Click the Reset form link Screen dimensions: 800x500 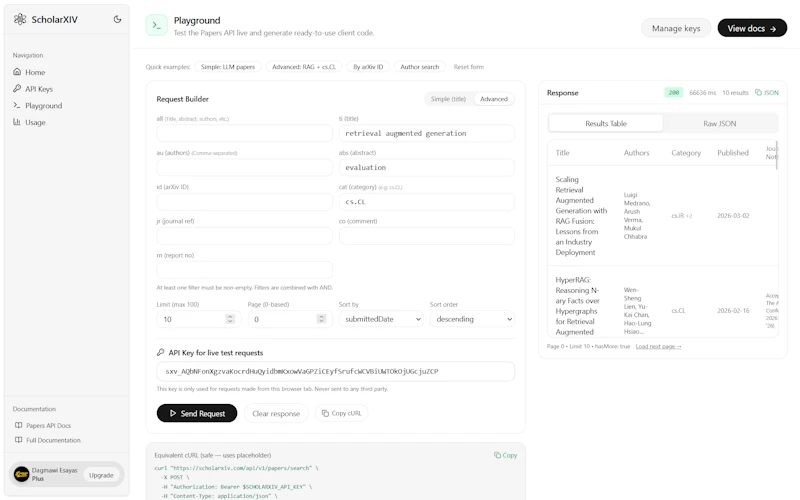(x=468, y=67)
